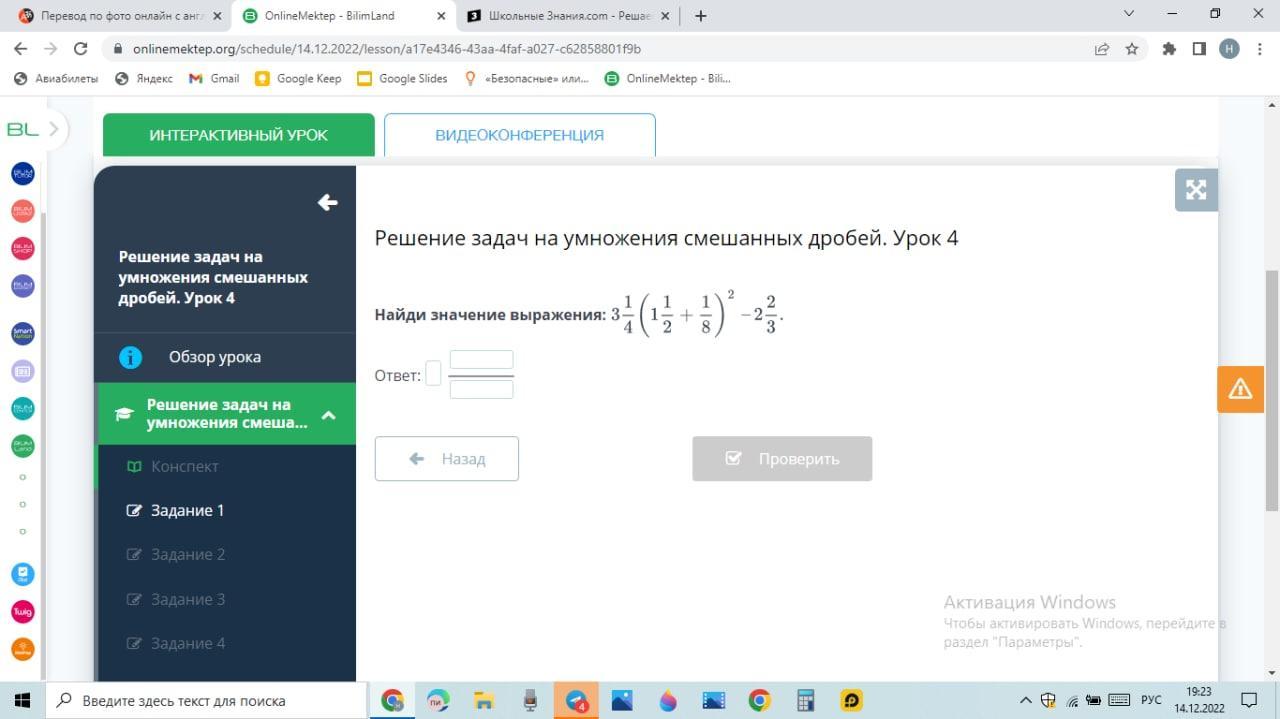Open Calculator from the taskbar

[x=806, y=700]
